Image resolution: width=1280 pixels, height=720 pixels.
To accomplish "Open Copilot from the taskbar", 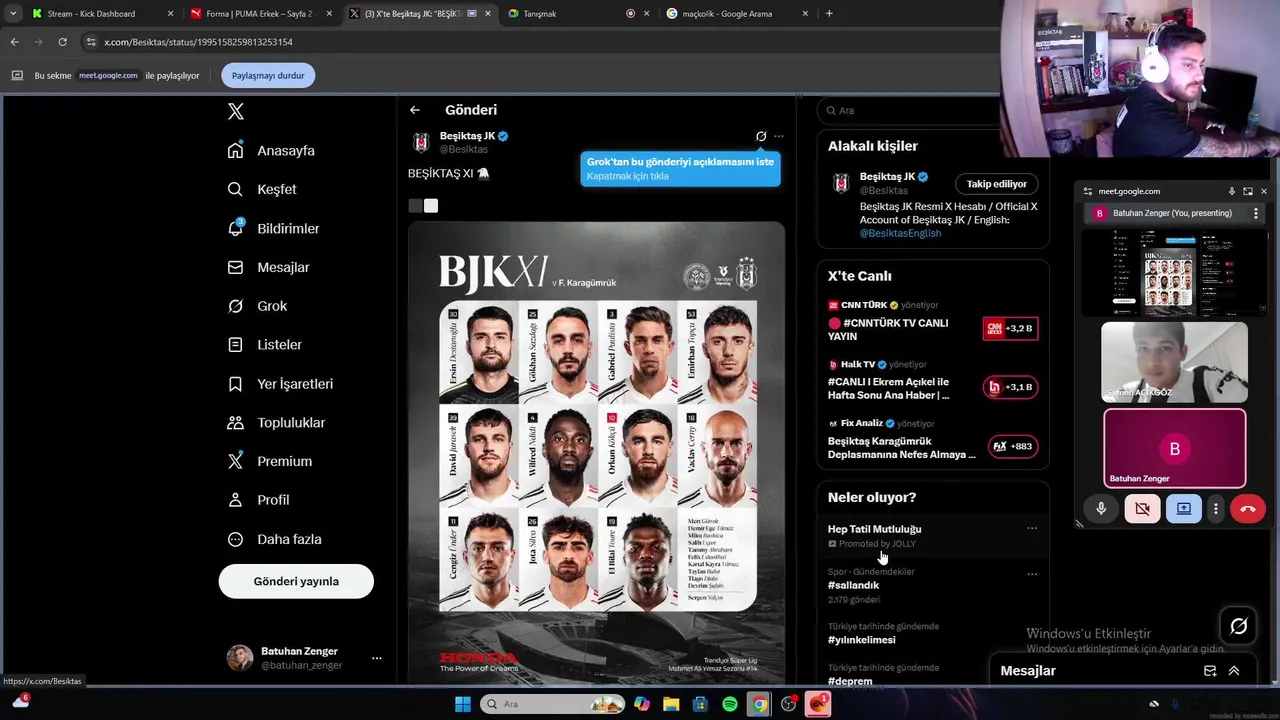I will [642, 704].
